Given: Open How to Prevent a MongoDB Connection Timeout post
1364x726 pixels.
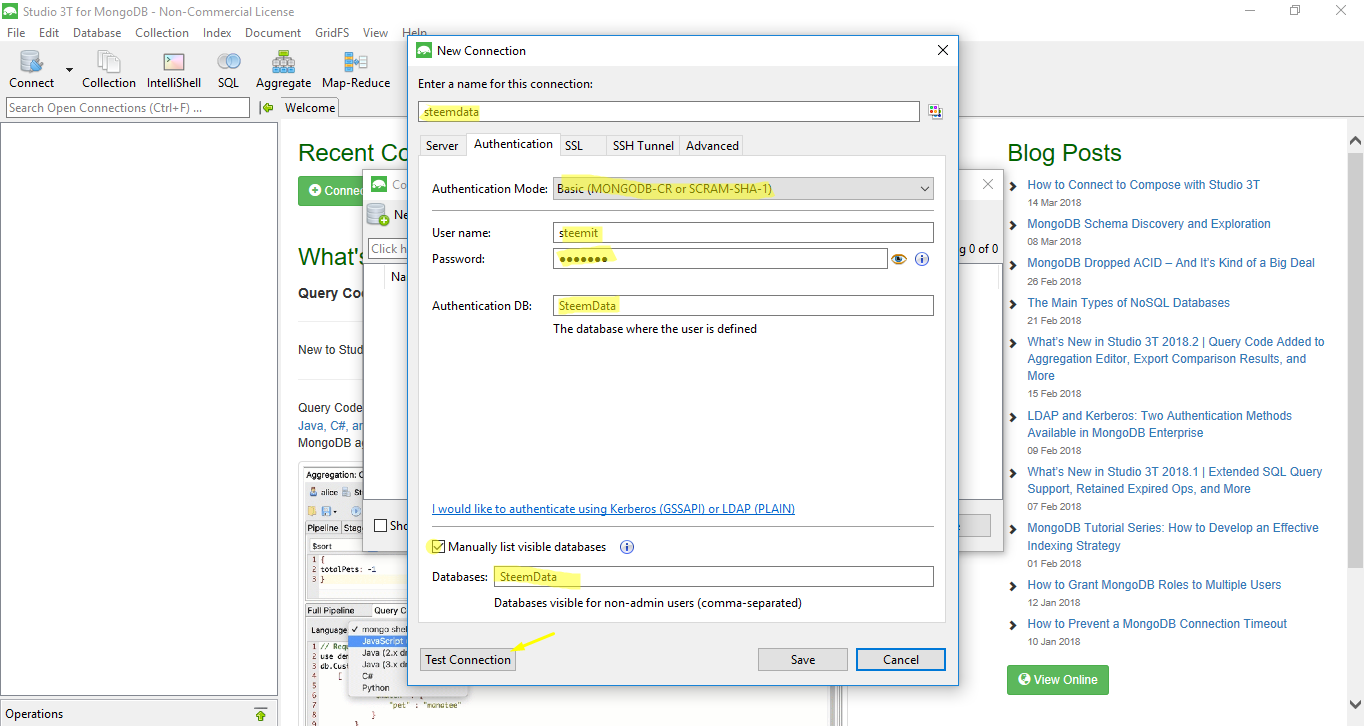Looking at the screenshot, I should (x=1157, y=624).
